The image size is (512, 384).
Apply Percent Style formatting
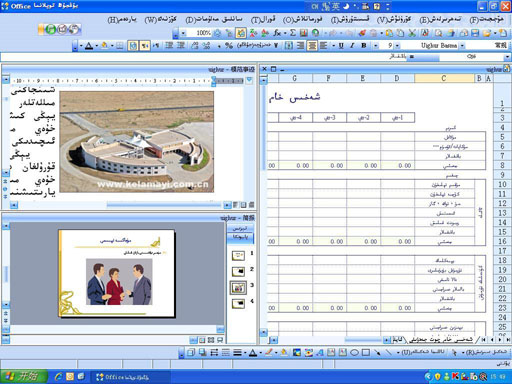[x=229, y=46]
